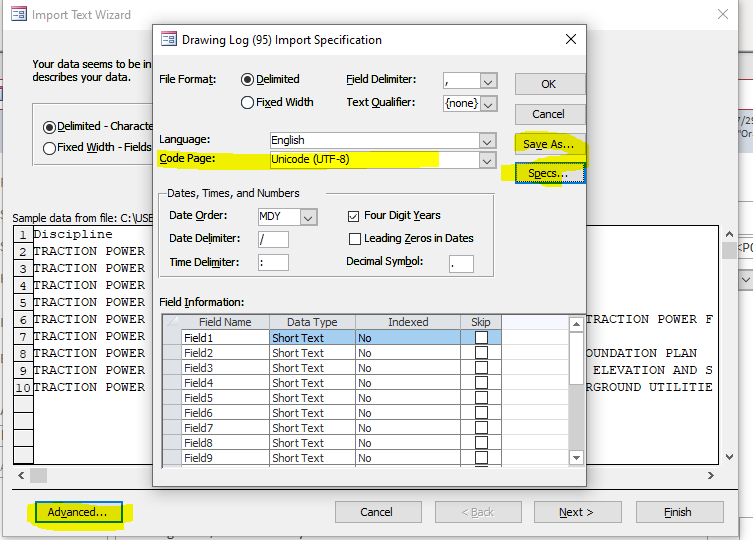Tick the Skip checkbox for Field5
The image size is (753, 540).
point(481,398)
